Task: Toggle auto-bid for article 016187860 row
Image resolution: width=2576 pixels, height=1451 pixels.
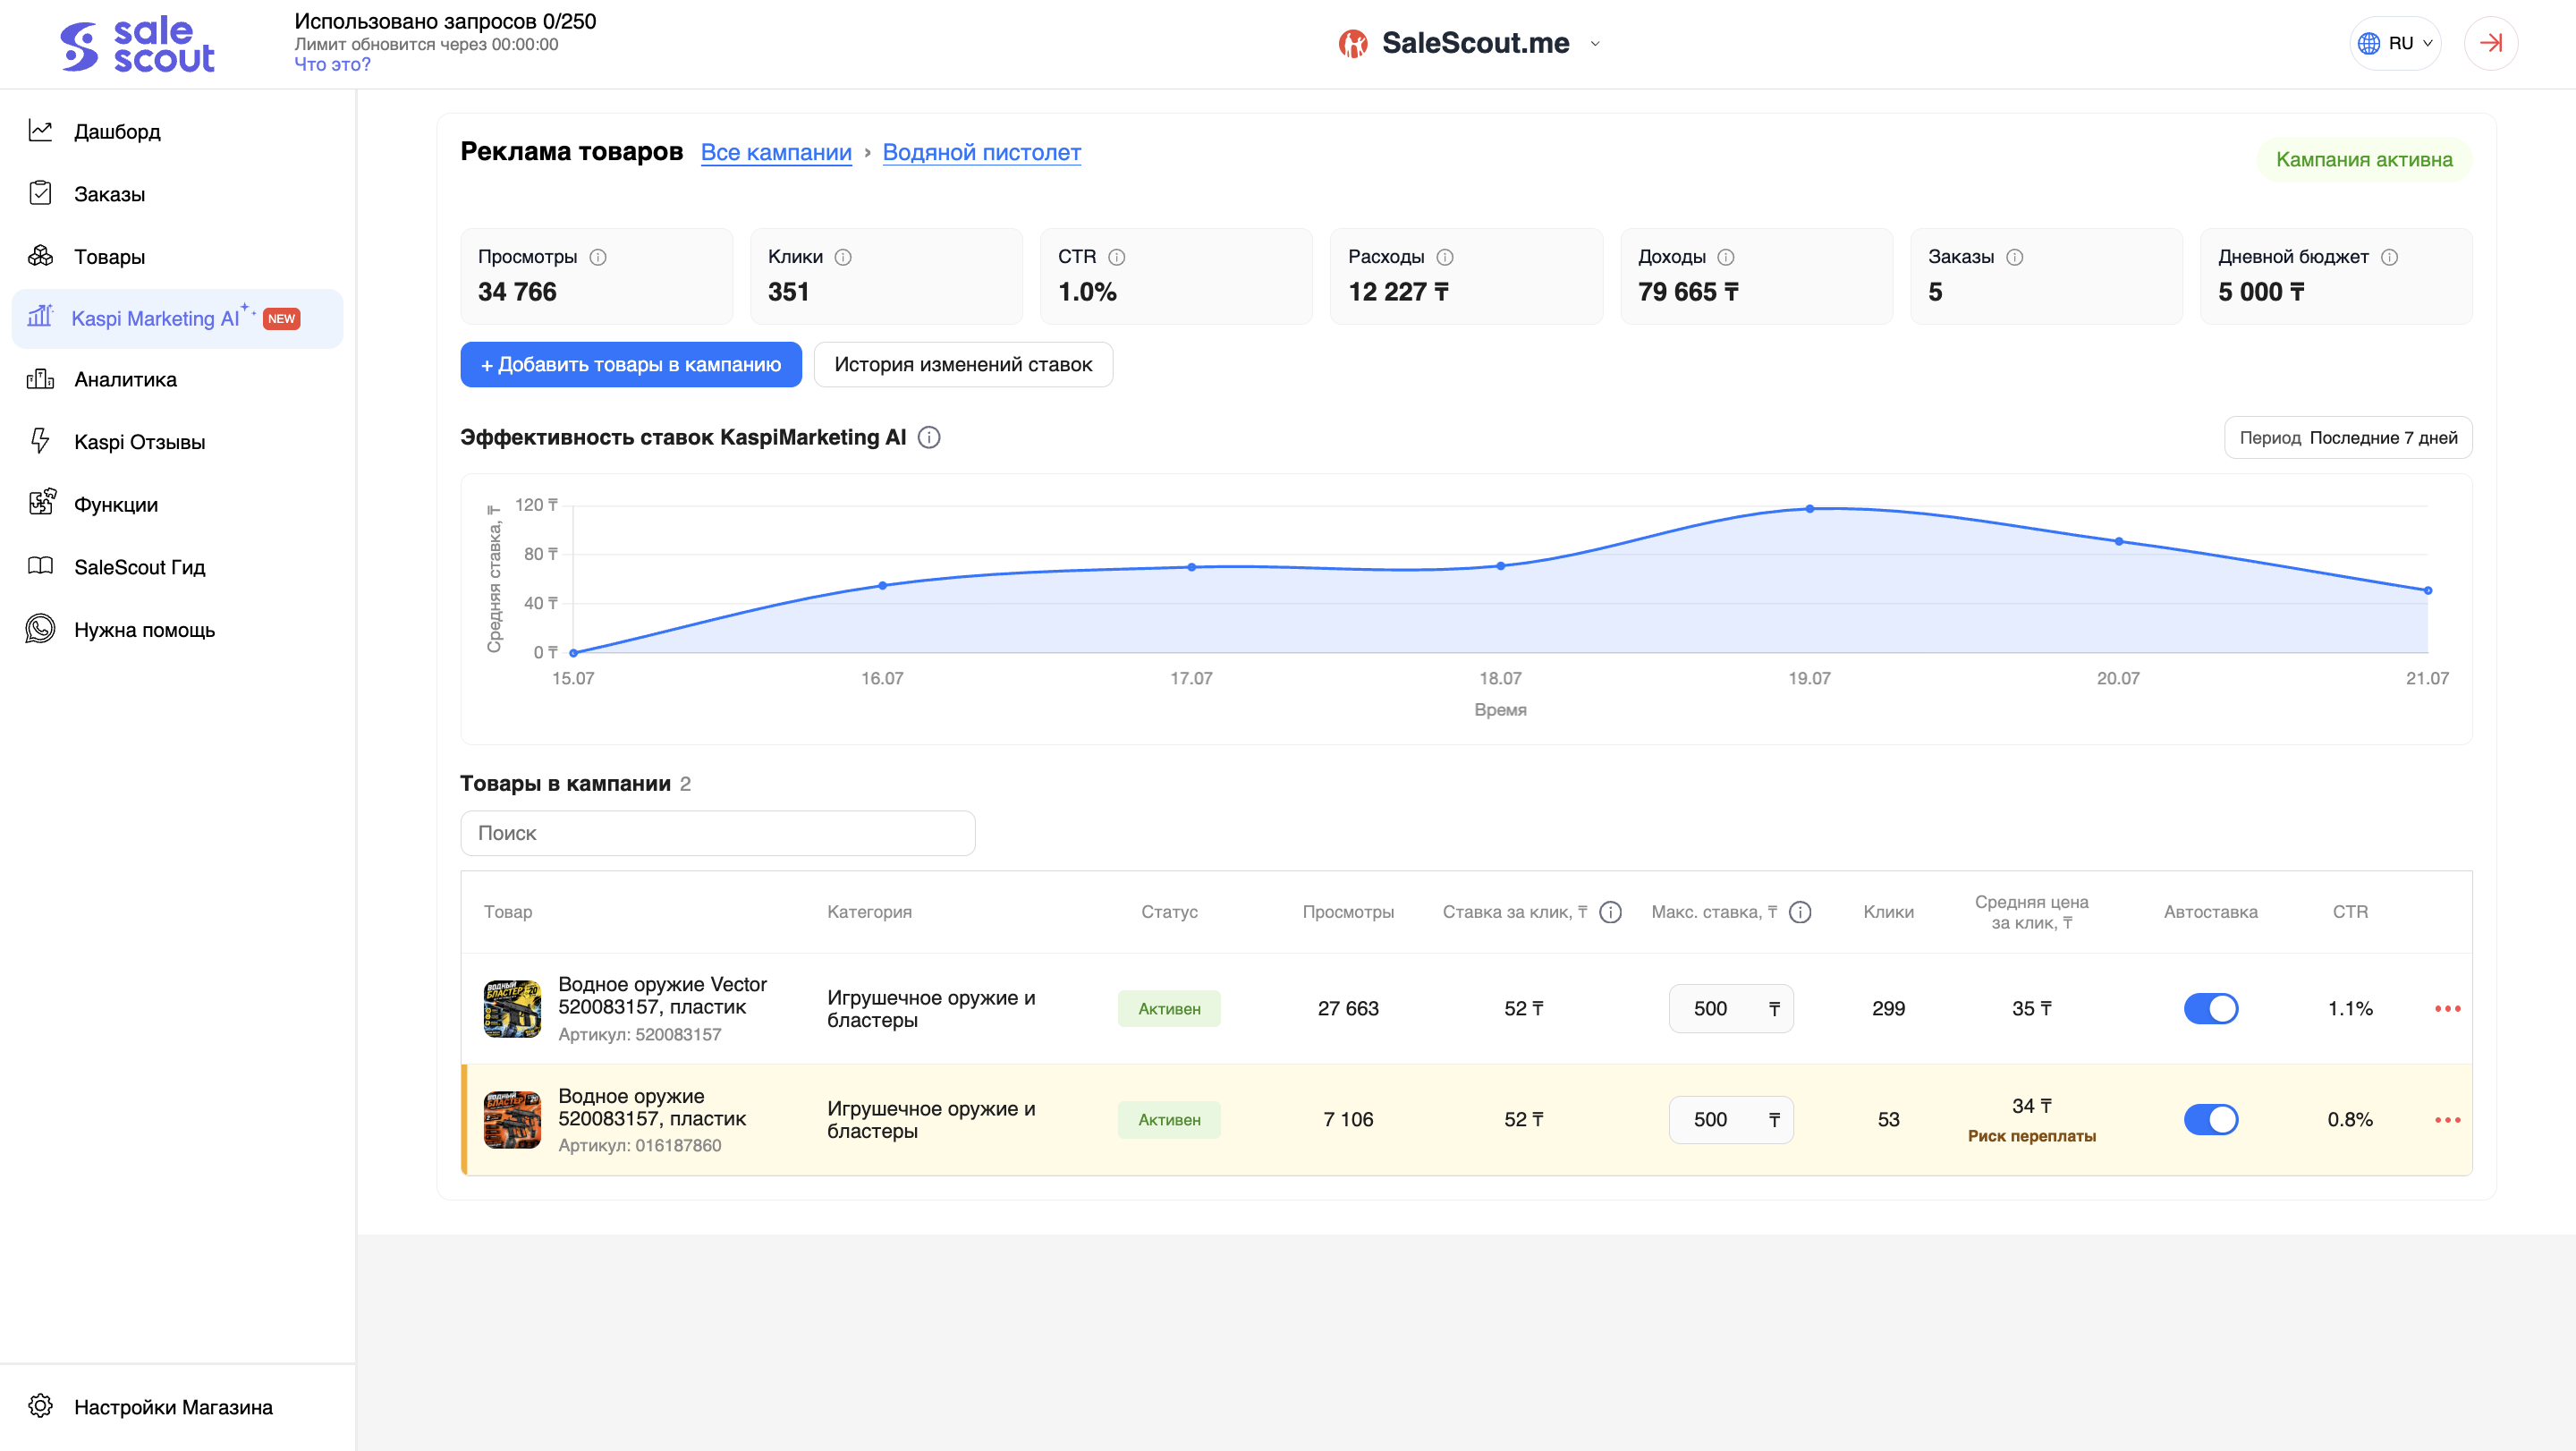Action: point(2211,1119)
